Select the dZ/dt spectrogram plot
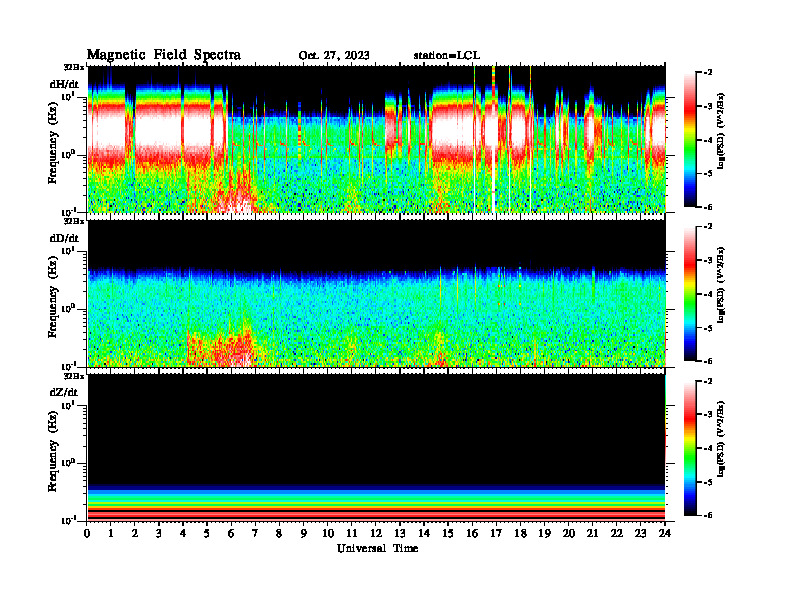Screen dimensions: 792x612 pos(377,447)
